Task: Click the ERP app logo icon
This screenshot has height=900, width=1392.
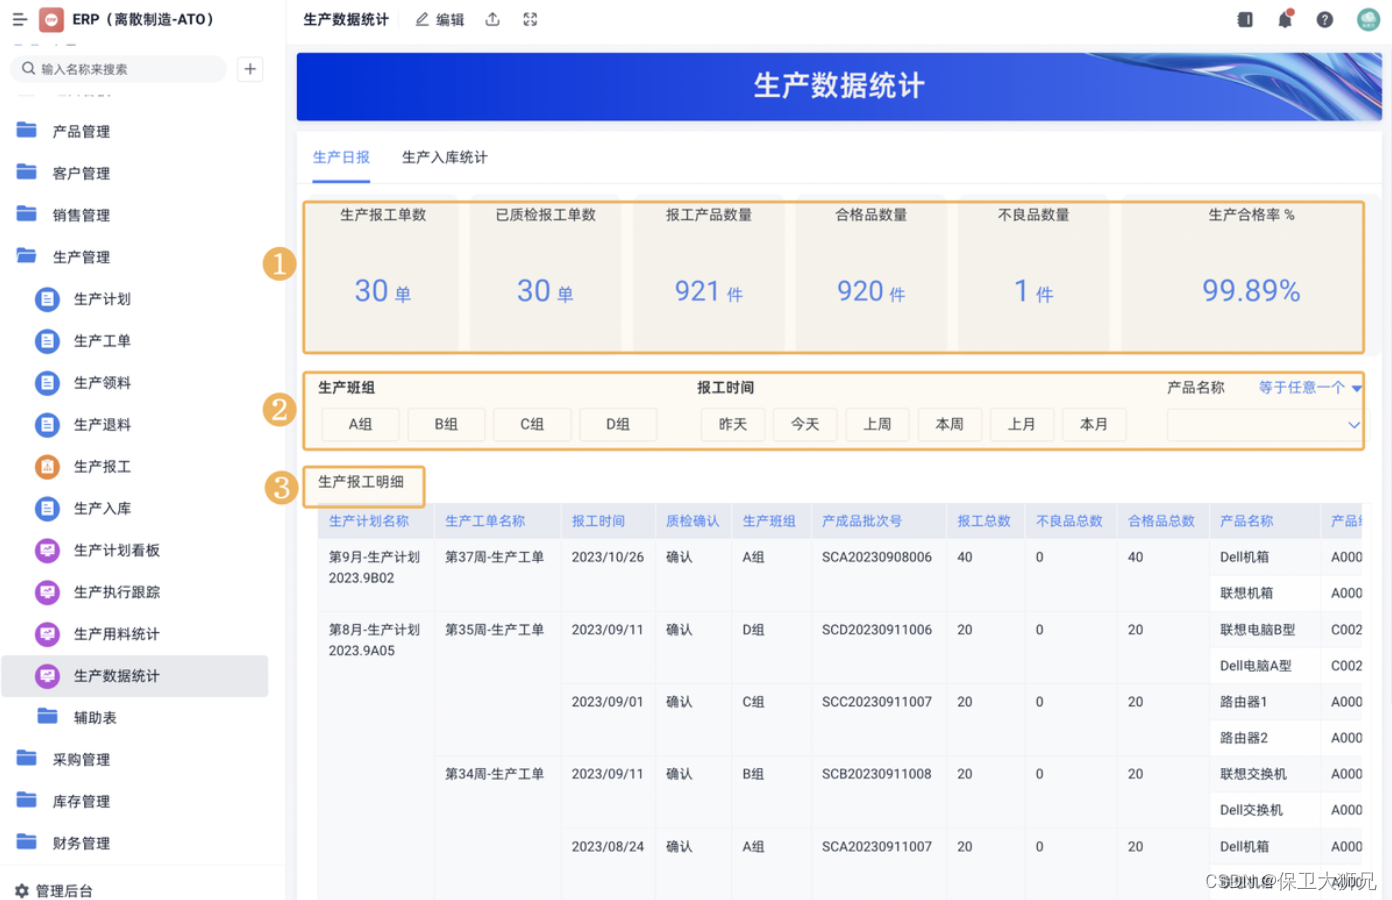Action: (52, 19)
